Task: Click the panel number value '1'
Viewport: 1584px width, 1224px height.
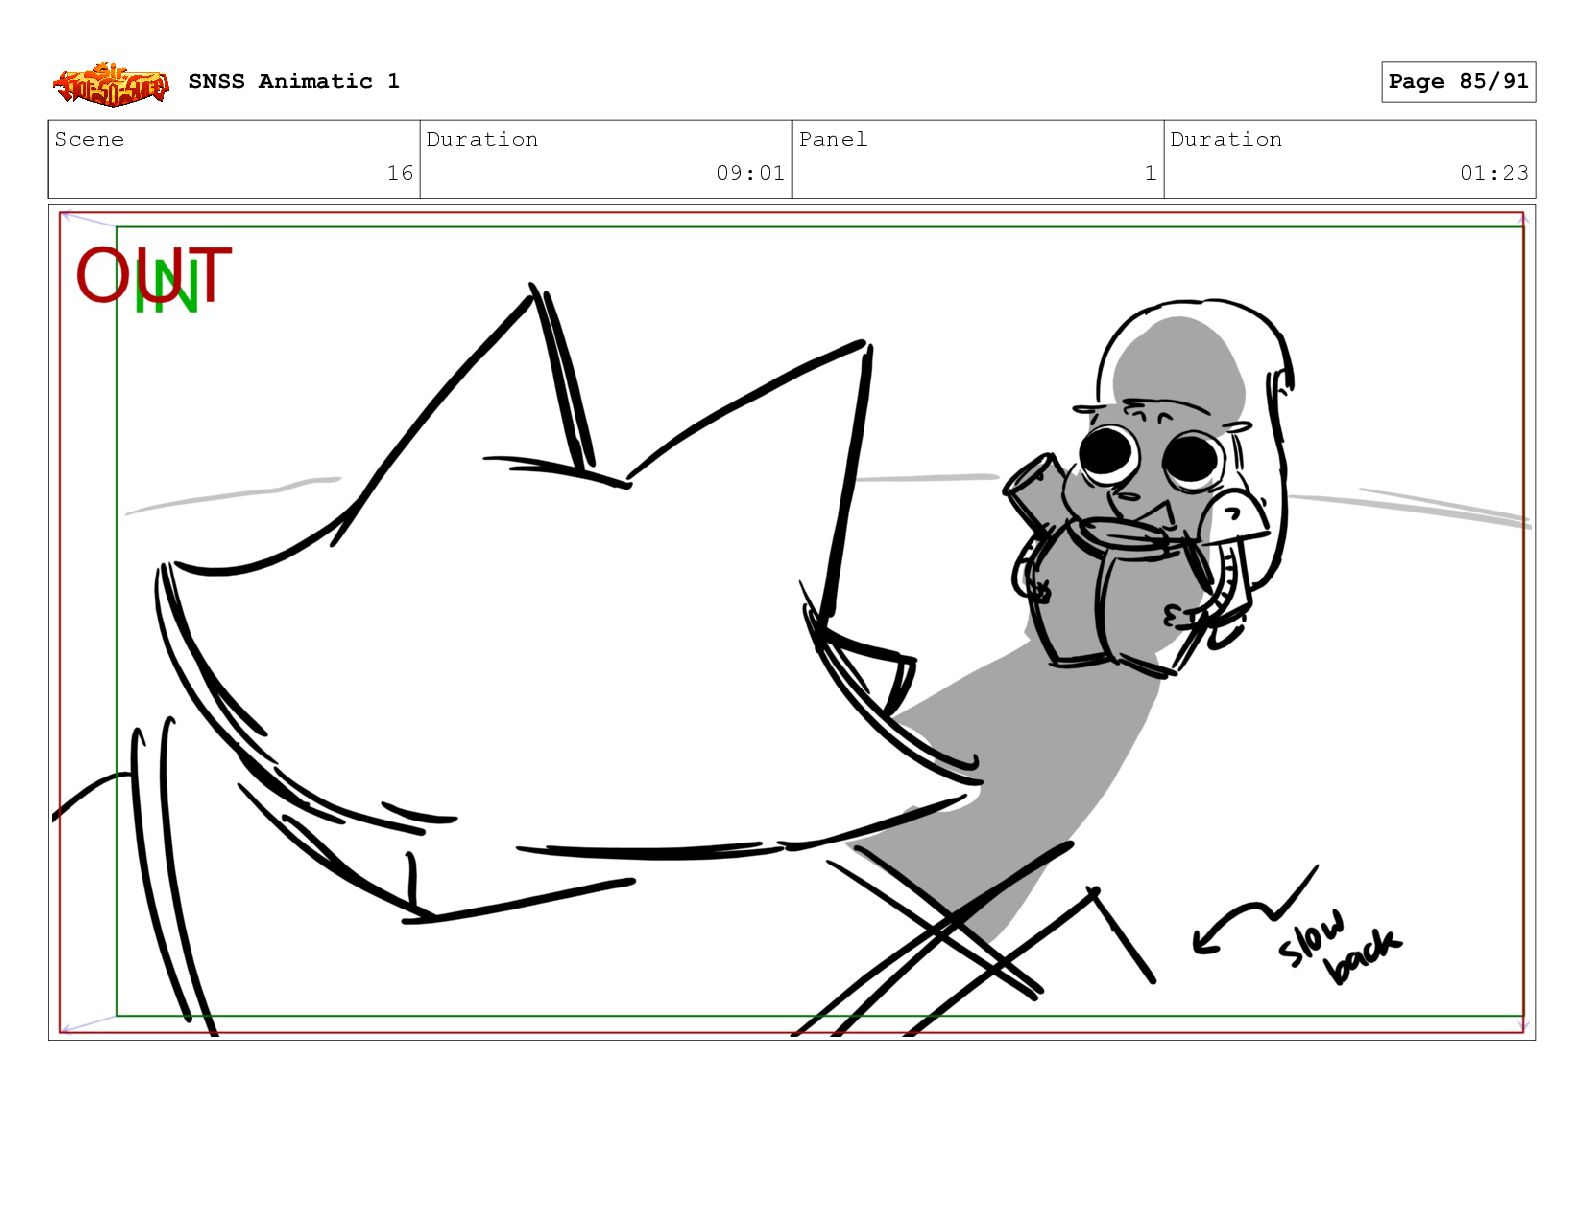Action: pos(1150,173)
